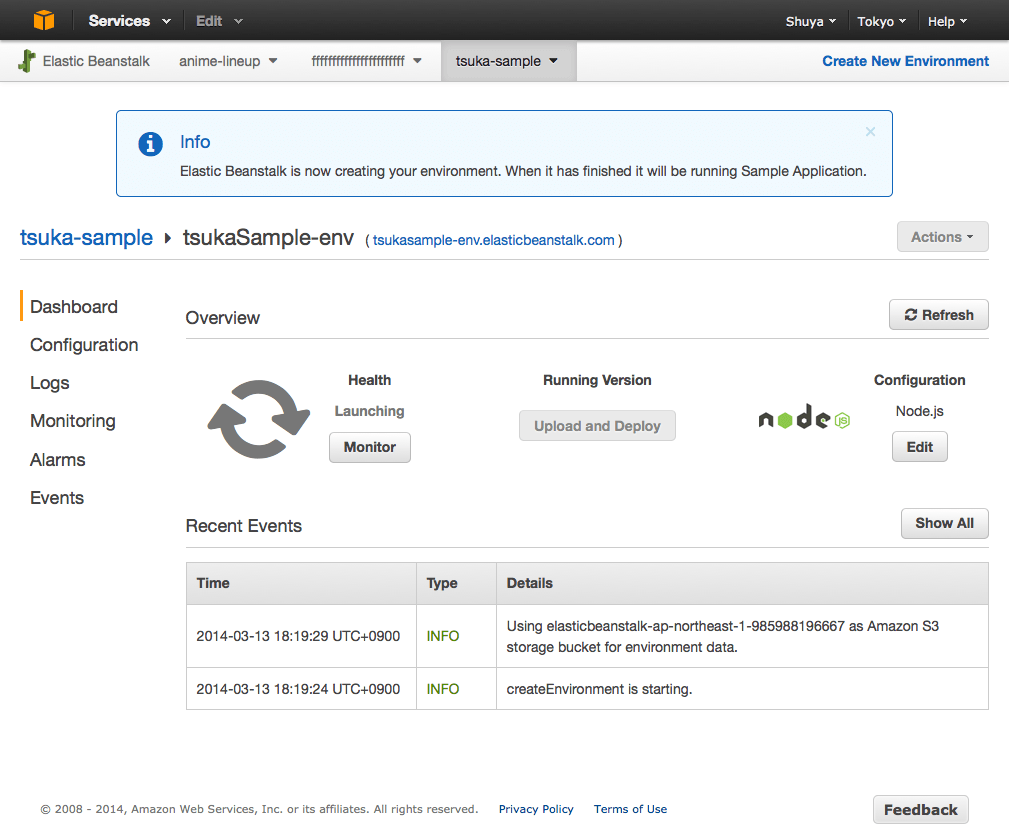Click the Create New Environment link

tap(905, 61)
